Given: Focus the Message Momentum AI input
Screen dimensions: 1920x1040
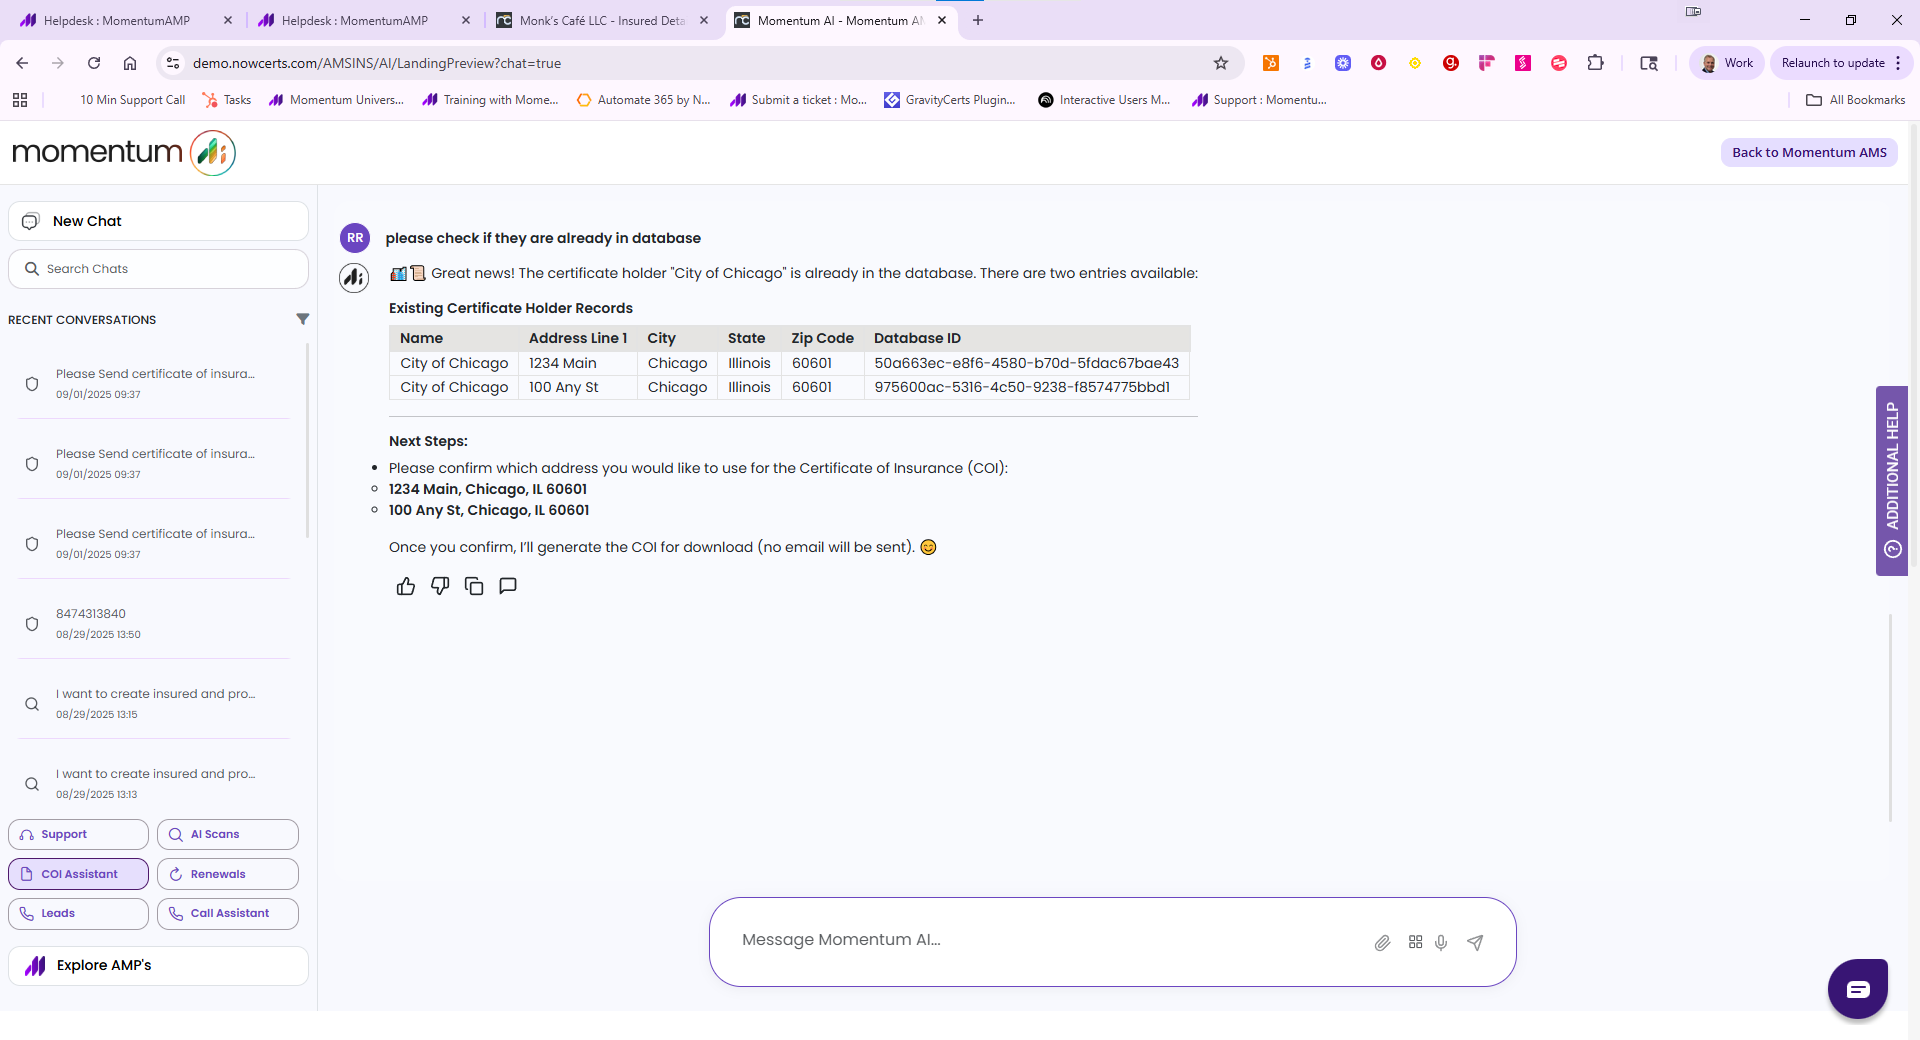Looking at the screenshot, I should tap(1050, 940).
